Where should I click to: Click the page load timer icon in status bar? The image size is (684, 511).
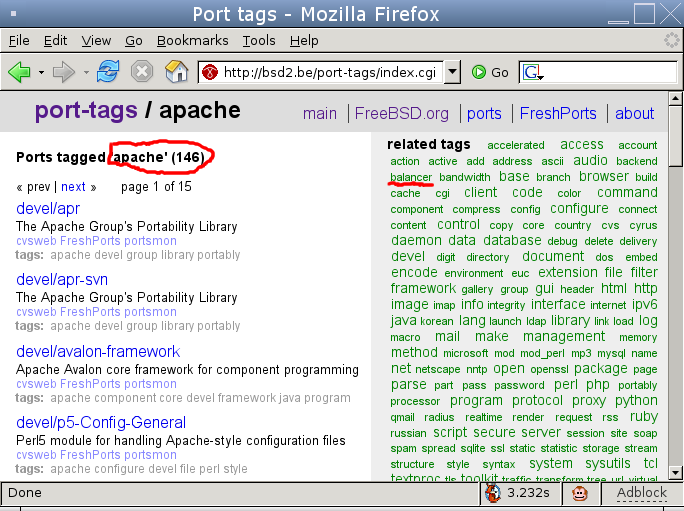[493, 493]
